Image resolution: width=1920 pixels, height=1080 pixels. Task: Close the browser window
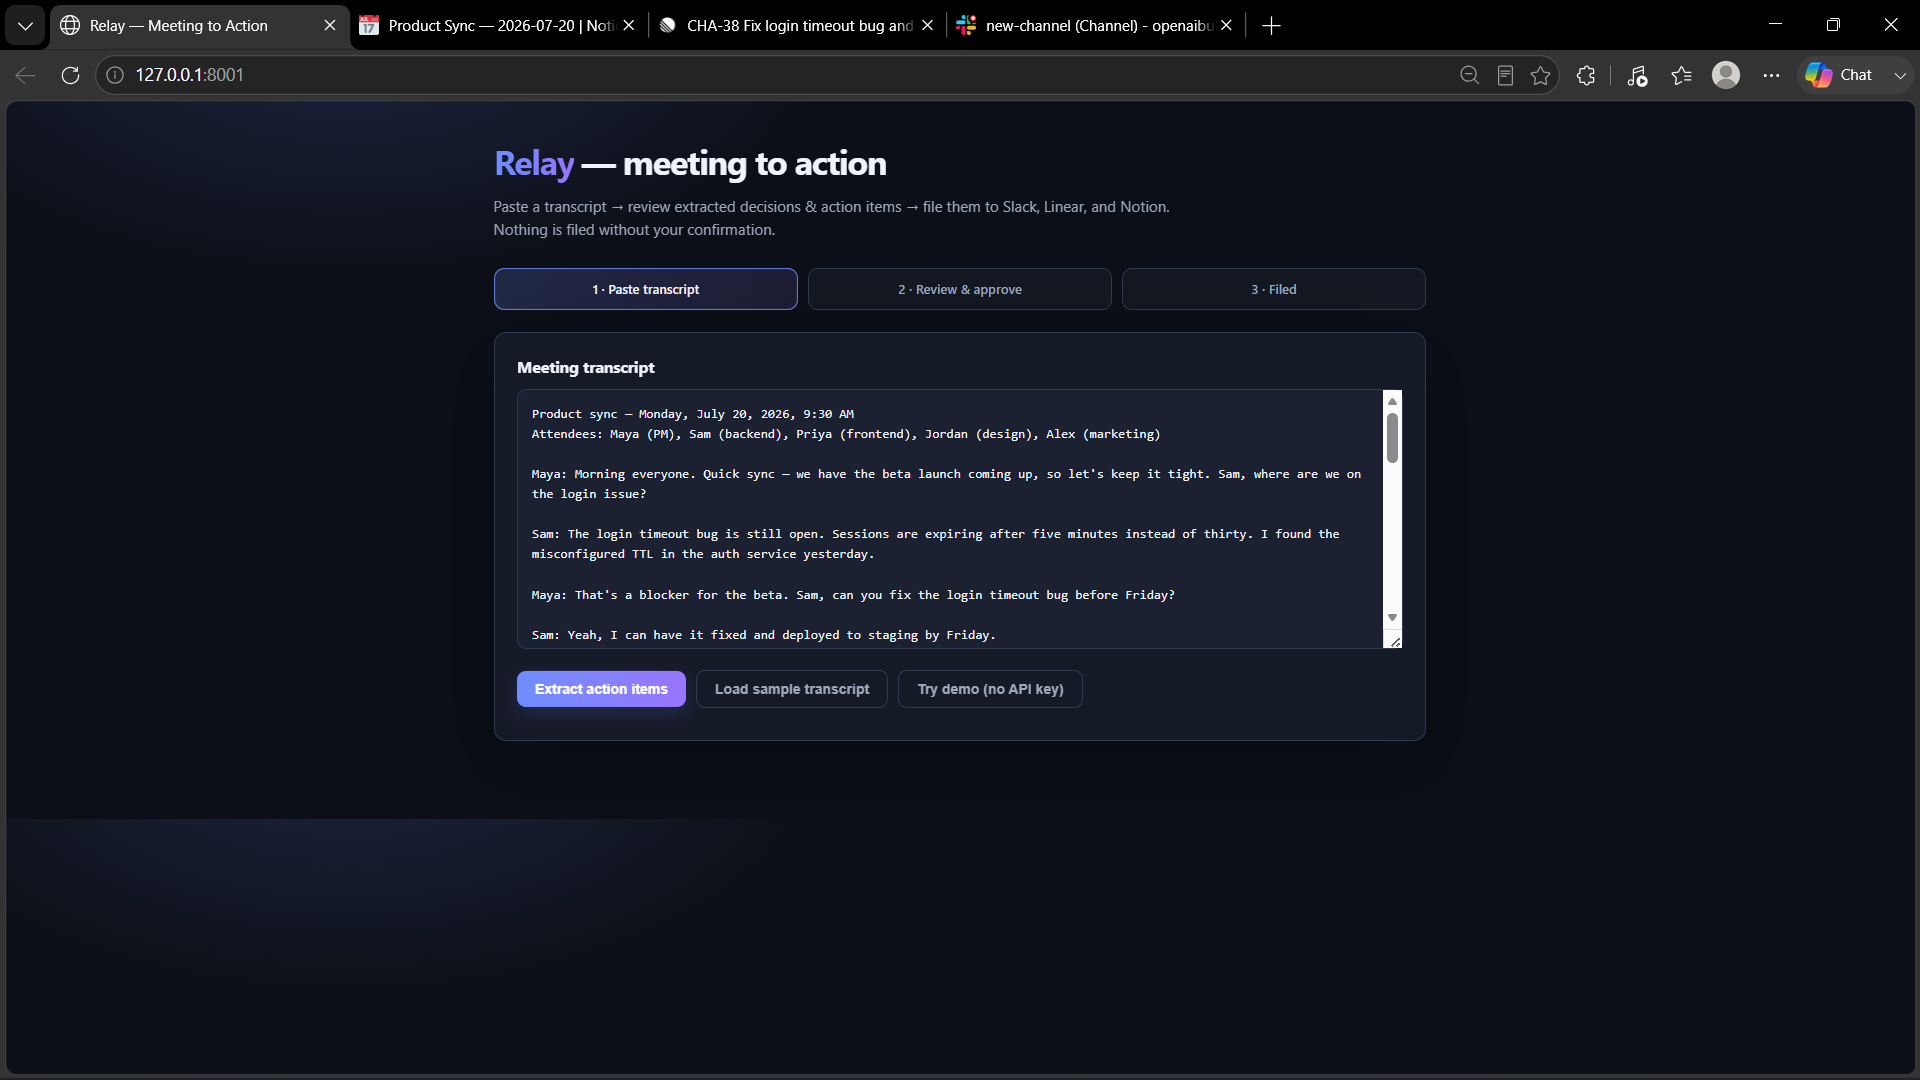click(1890, 24)
